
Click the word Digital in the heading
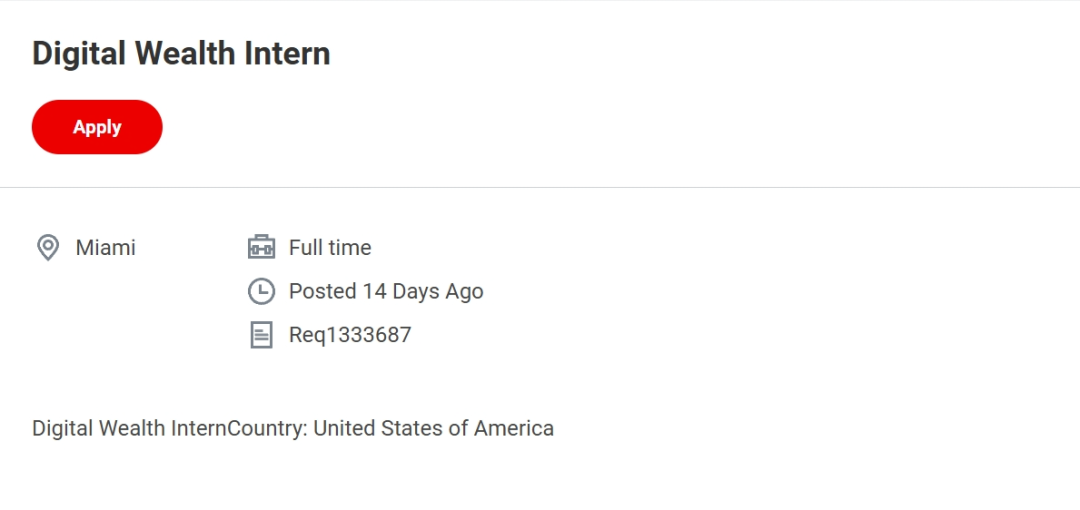click(79, 53)
